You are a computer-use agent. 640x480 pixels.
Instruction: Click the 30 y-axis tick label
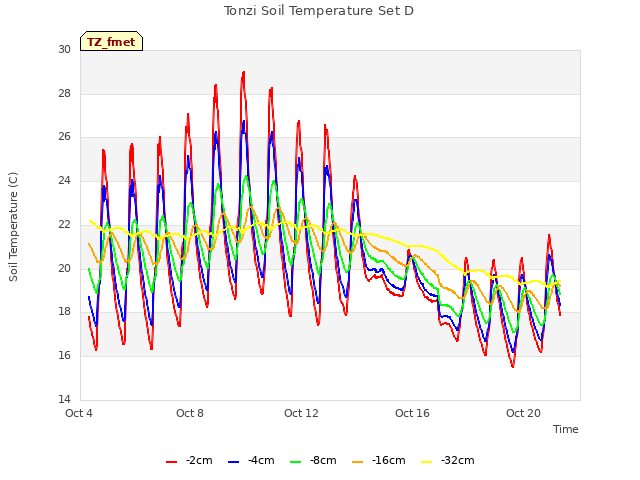point(64,49)
